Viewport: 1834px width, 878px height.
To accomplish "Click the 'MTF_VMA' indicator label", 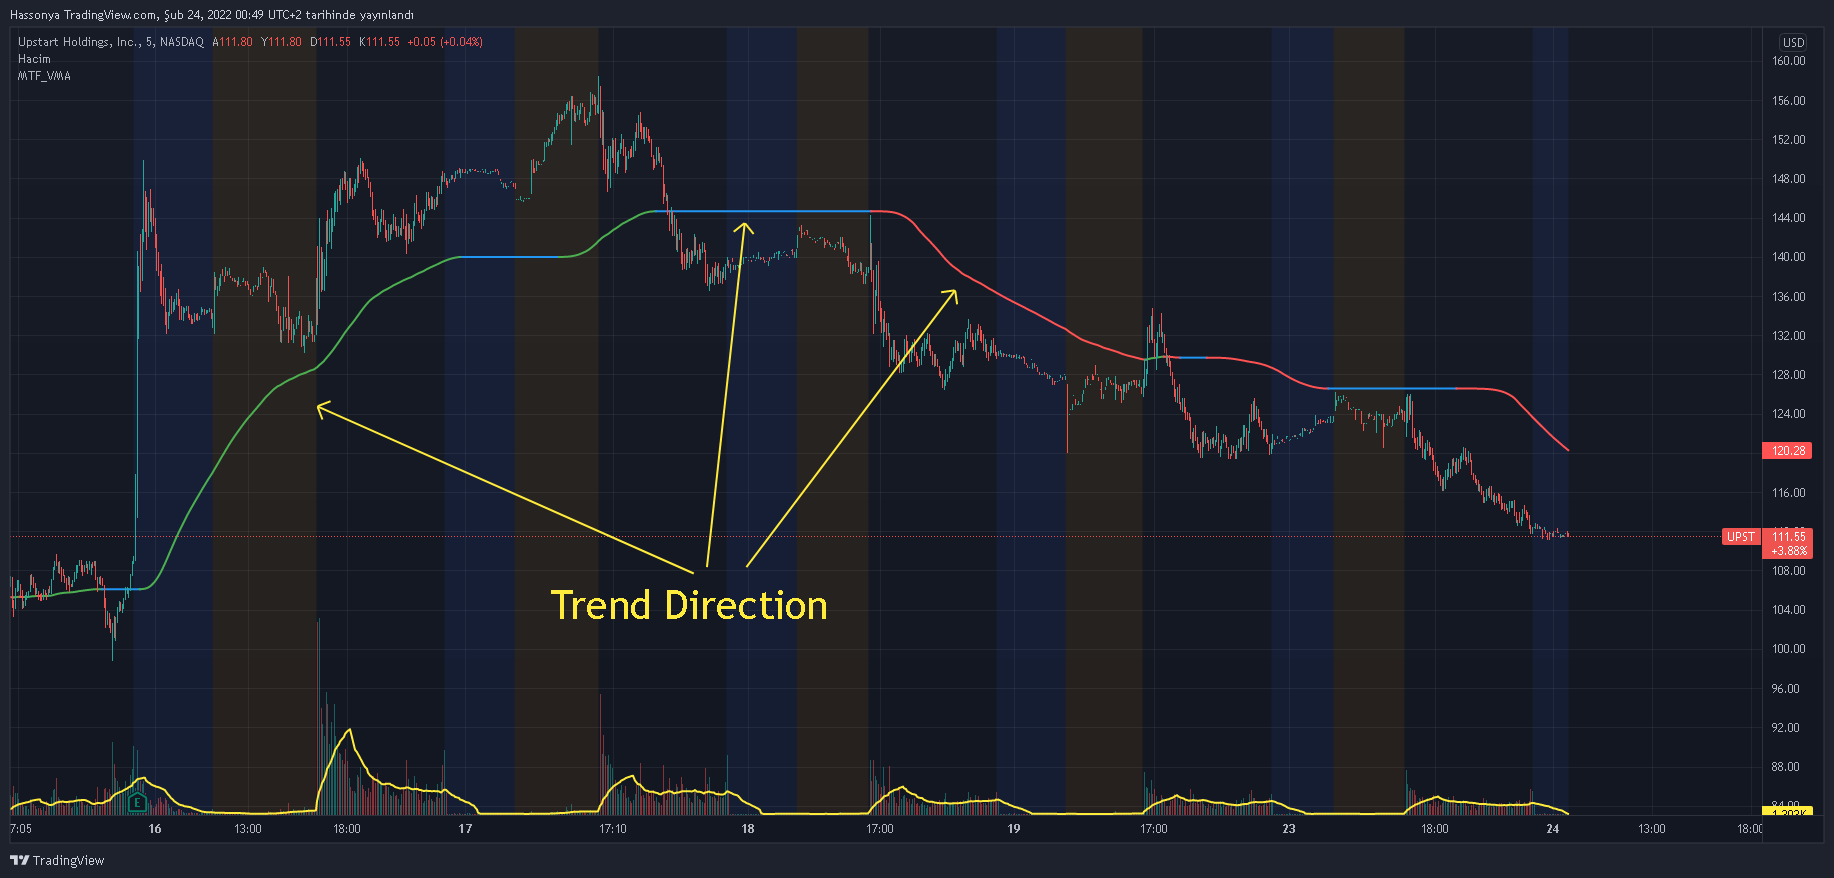I will [44, 76].
